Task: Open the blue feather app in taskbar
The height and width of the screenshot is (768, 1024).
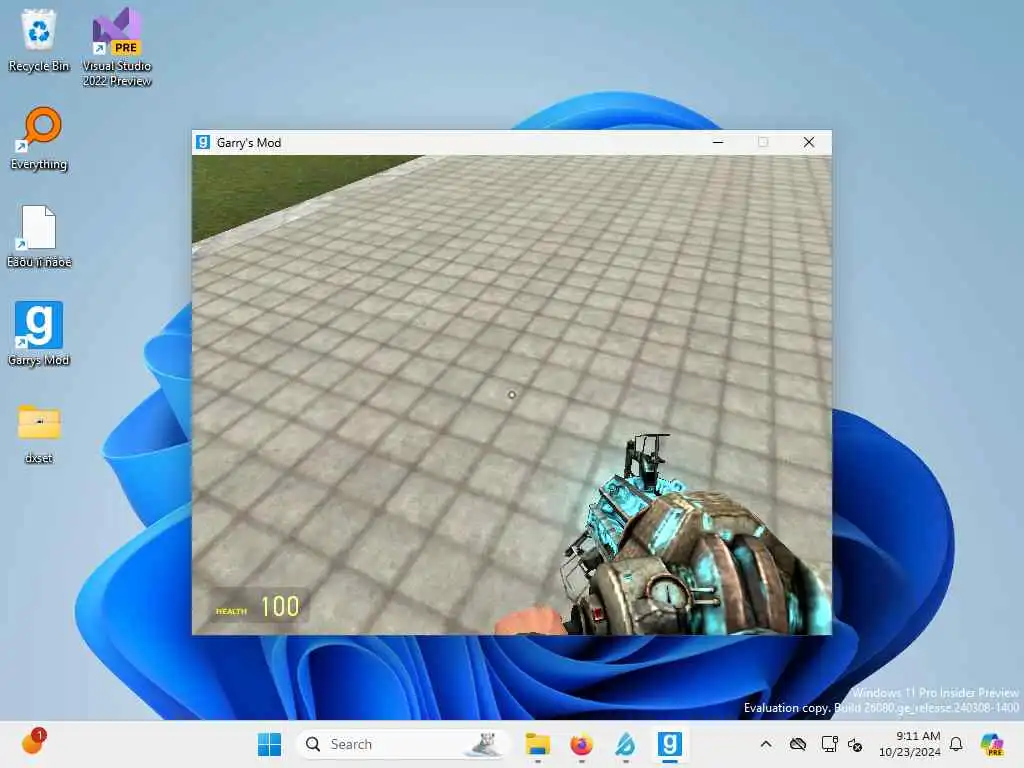Action: (x=625, y=744)
